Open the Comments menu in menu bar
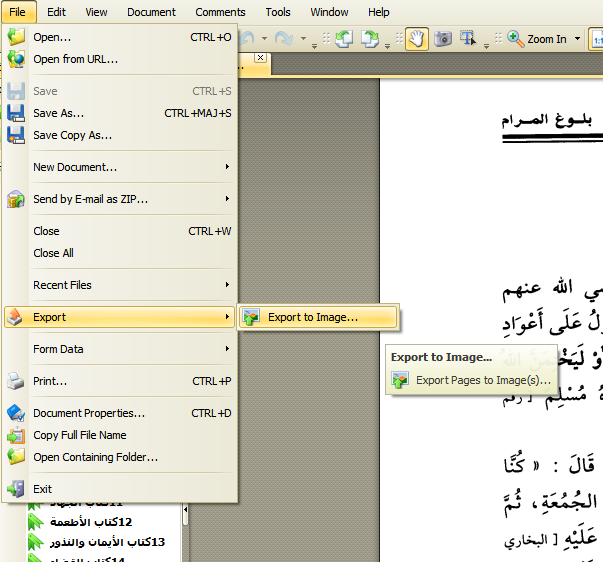Image resolution: width=603 pixels, height=562 pixels. [220, 12]
